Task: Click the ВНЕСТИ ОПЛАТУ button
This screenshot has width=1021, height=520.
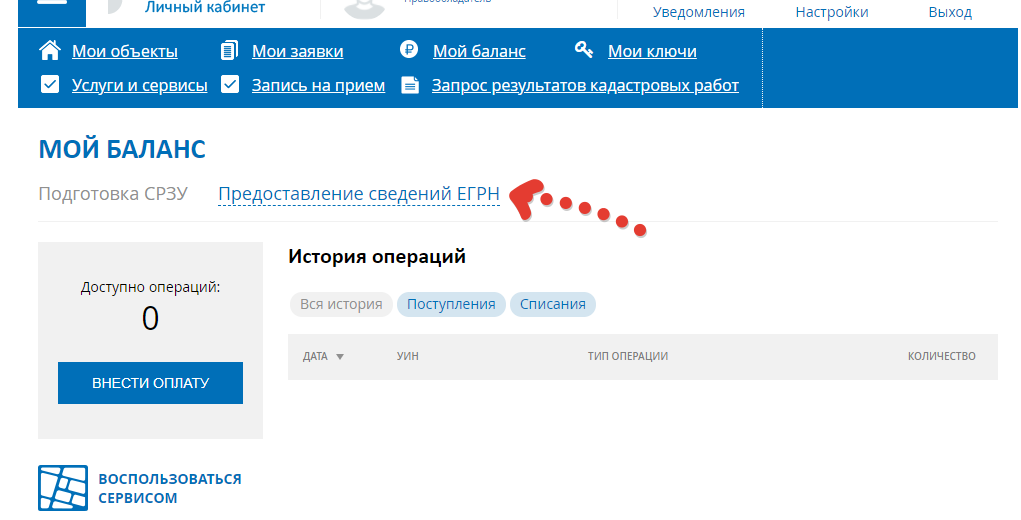Action: click(150, 383)
